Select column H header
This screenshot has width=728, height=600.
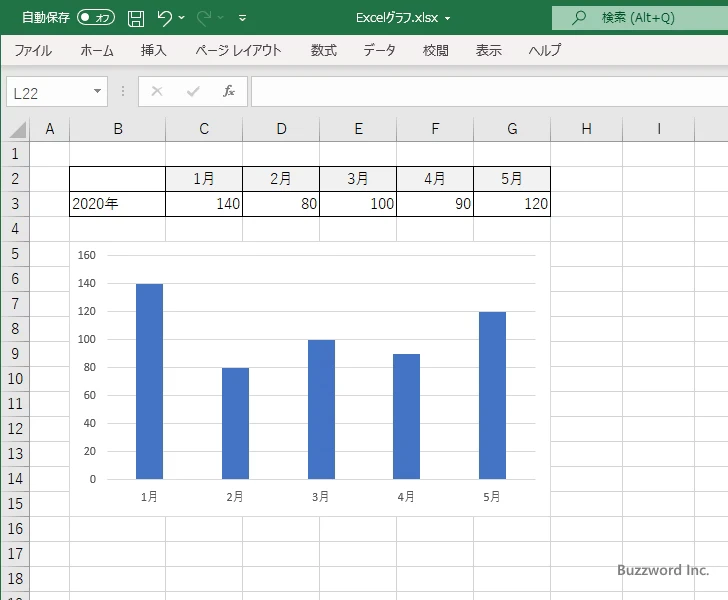586,129
